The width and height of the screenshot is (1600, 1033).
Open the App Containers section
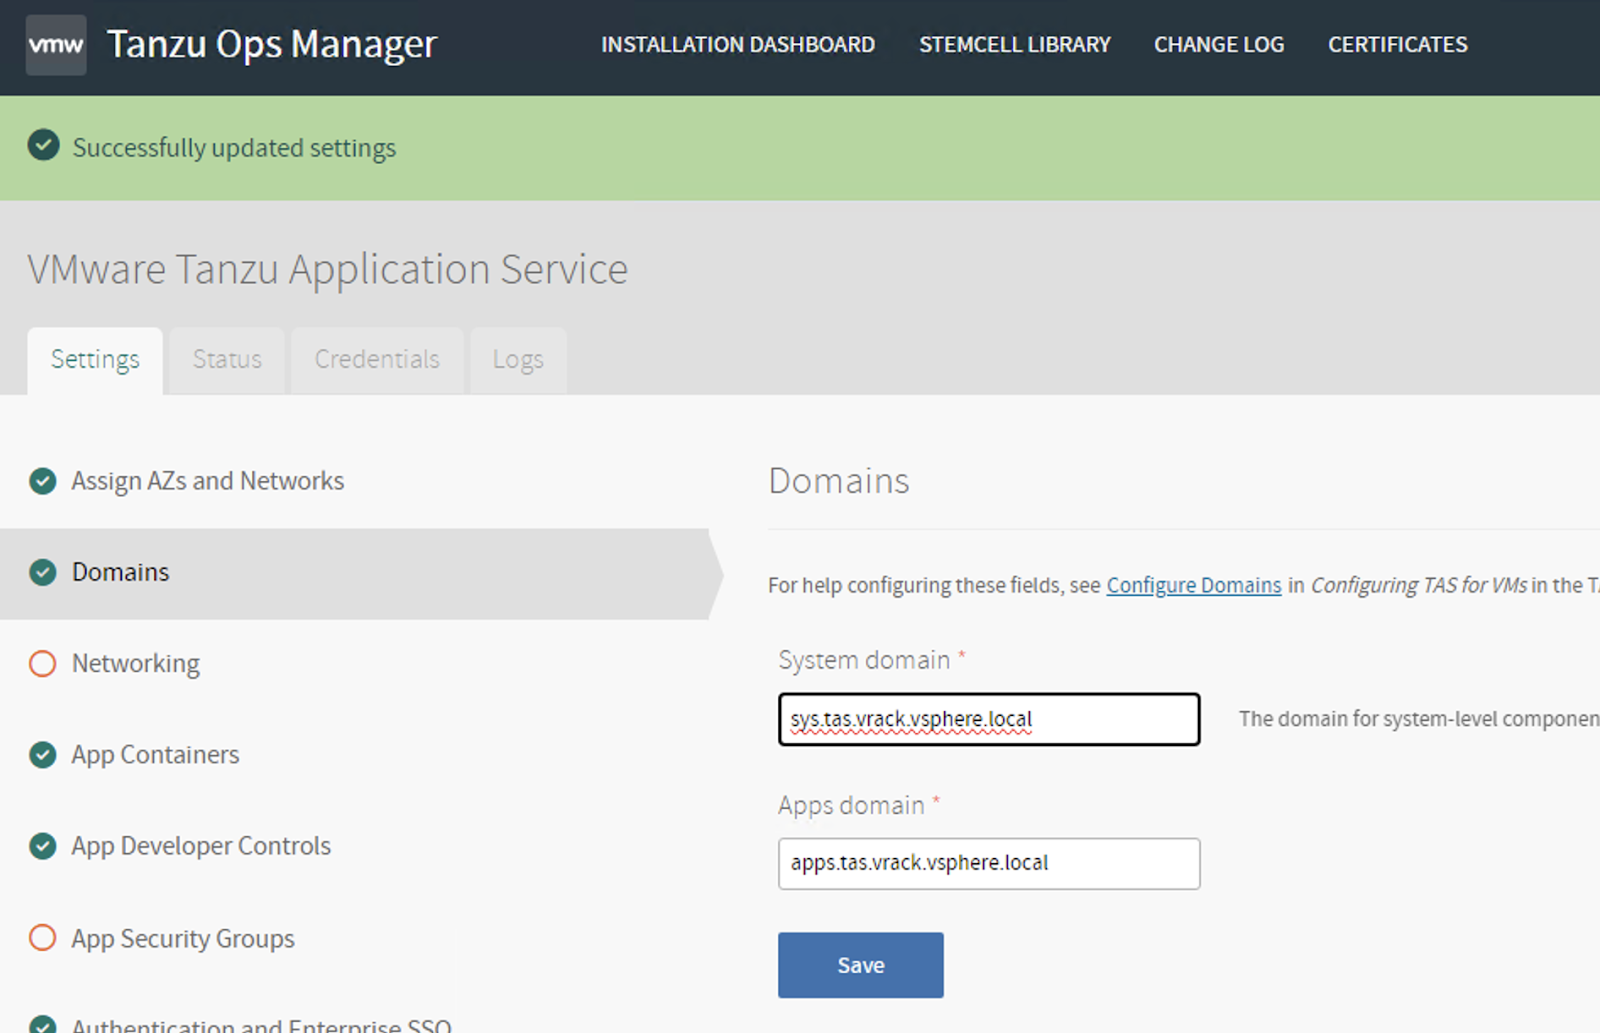[155, 755]
